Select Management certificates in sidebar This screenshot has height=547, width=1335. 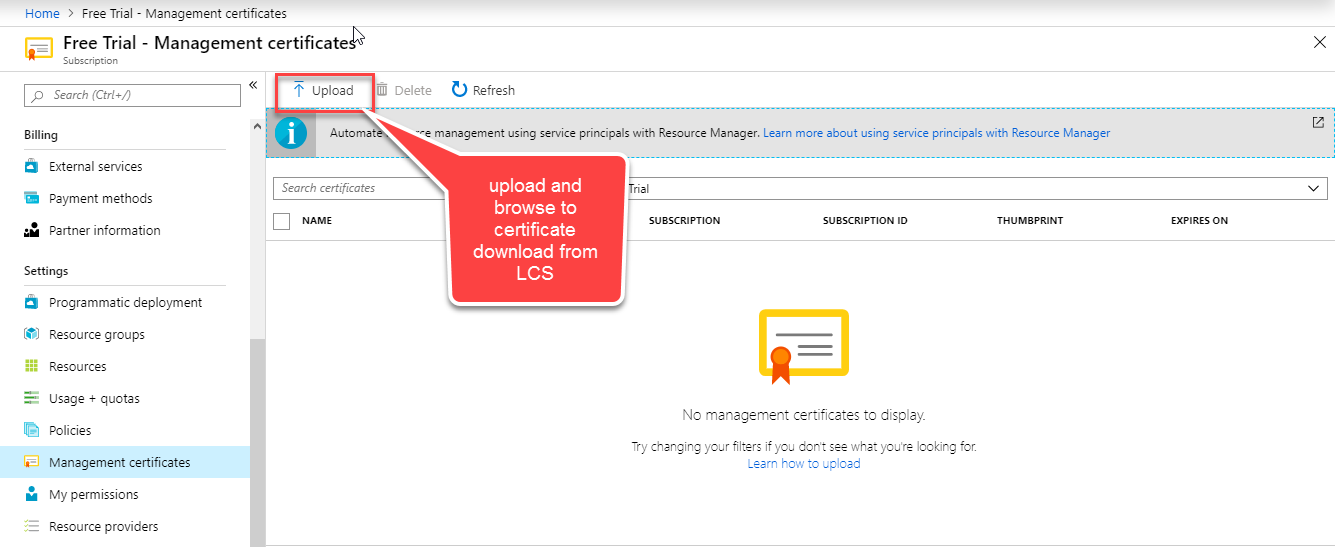pos(125,462)
